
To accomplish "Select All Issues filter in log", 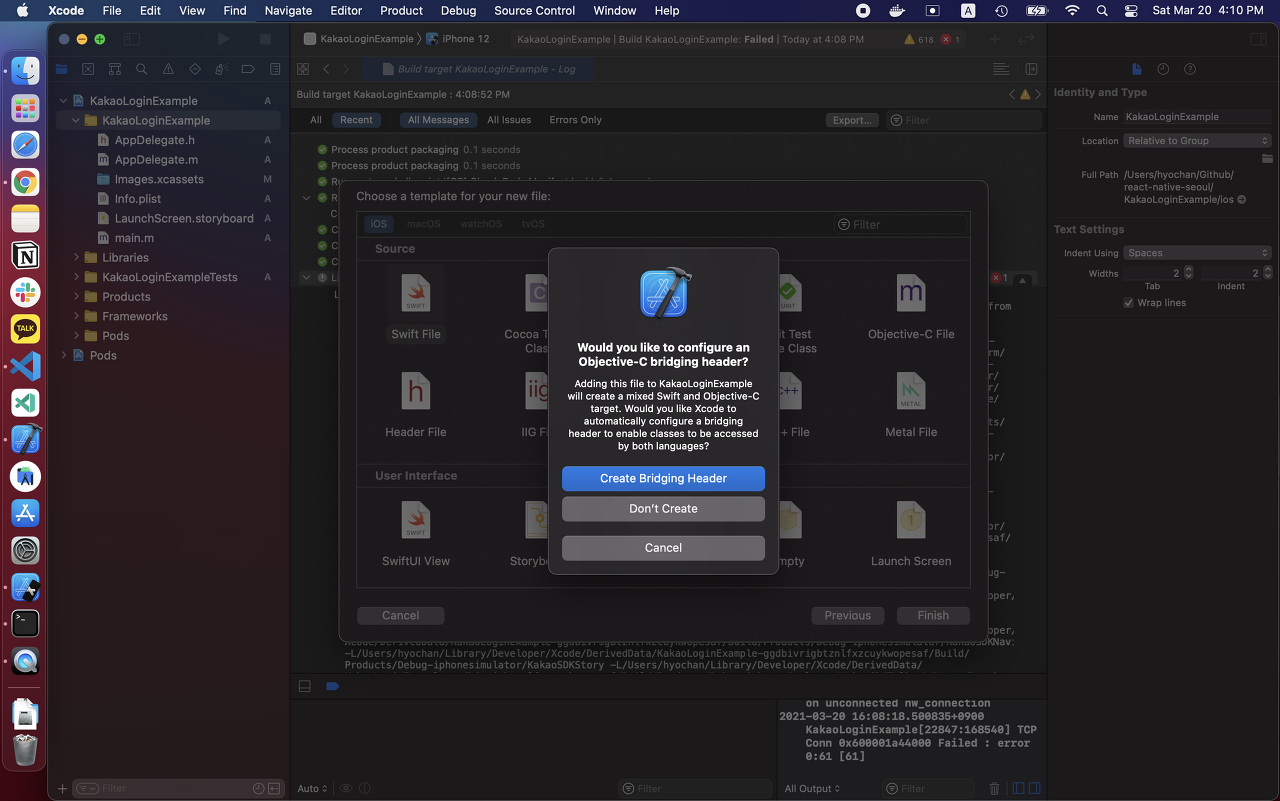I will tap(509, 120).
